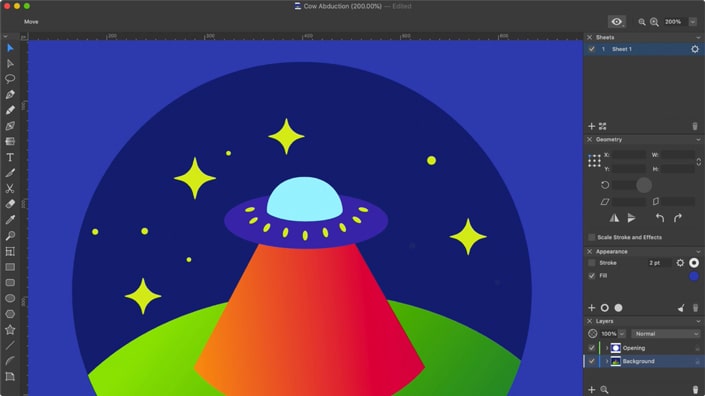Add new appearance attribute
This screenshot has height=396, width=705.
tap(592, 308)
